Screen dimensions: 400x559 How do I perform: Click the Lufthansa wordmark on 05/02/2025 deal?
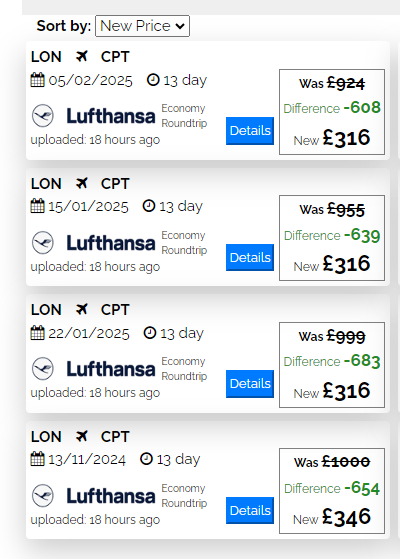111,116
